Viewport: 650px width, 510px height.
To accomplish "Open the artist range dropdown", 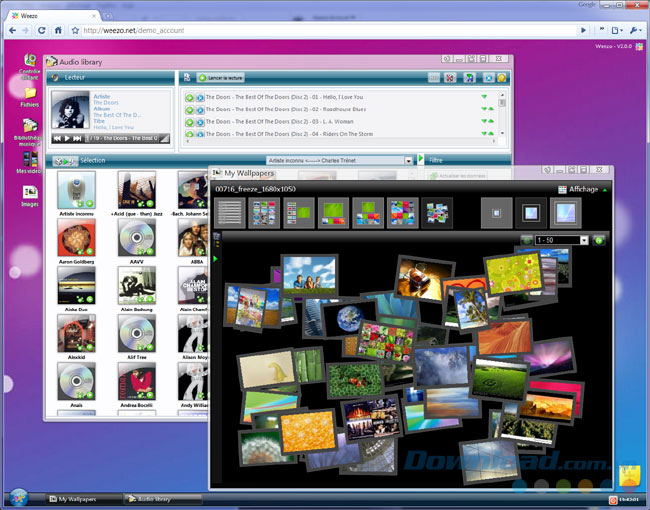I will click(x=340, y=160).
